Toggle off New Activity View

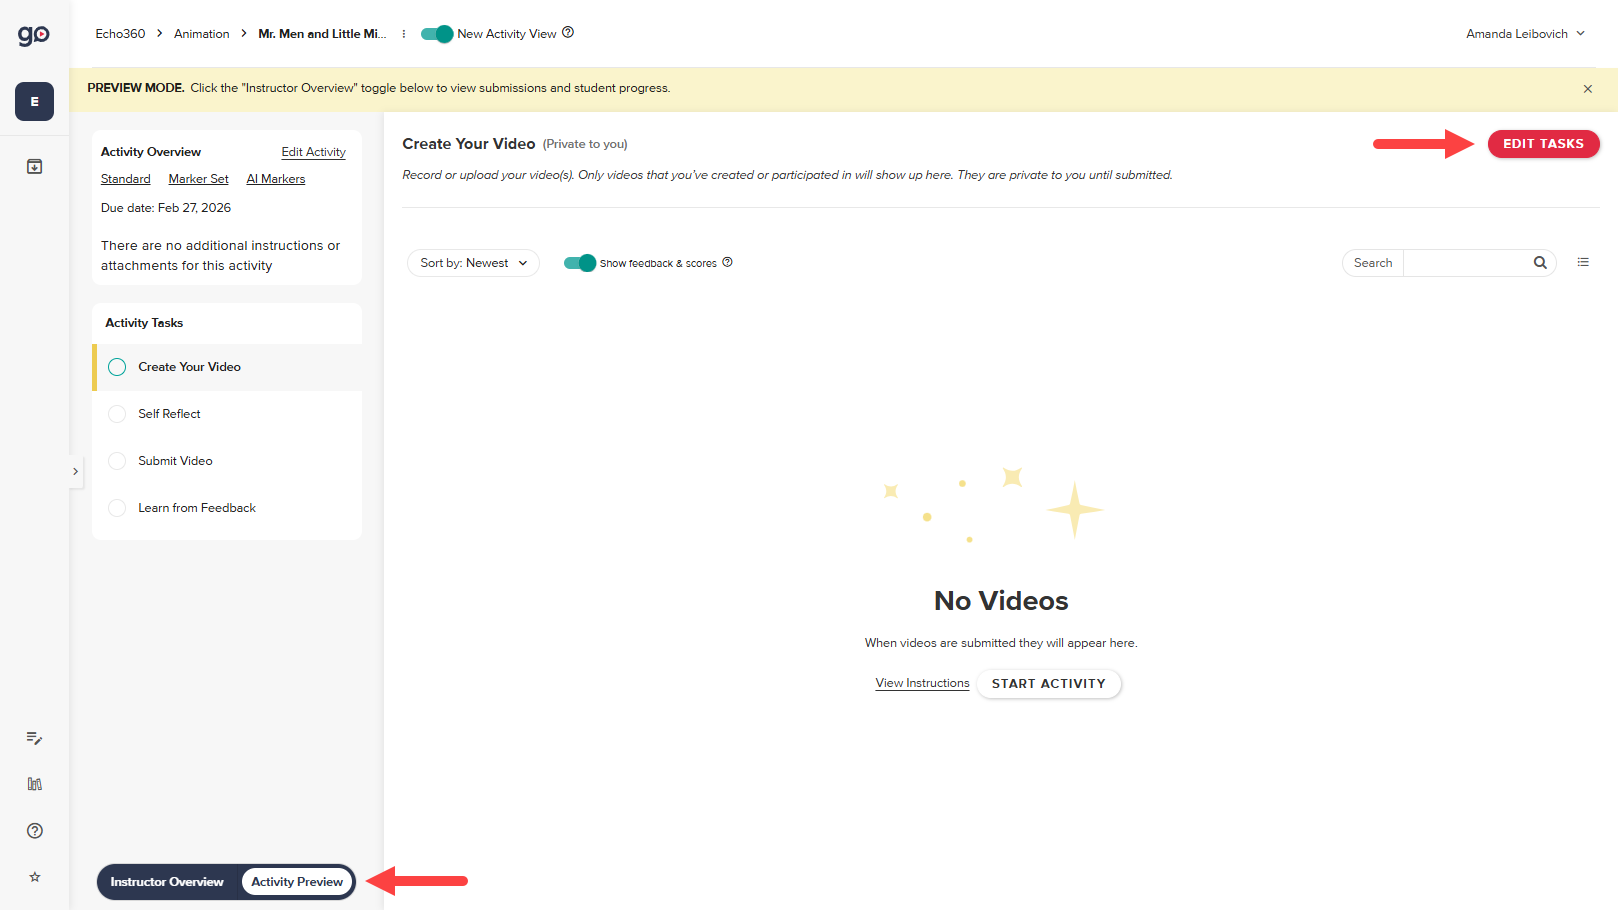click(x=436, y=33)
